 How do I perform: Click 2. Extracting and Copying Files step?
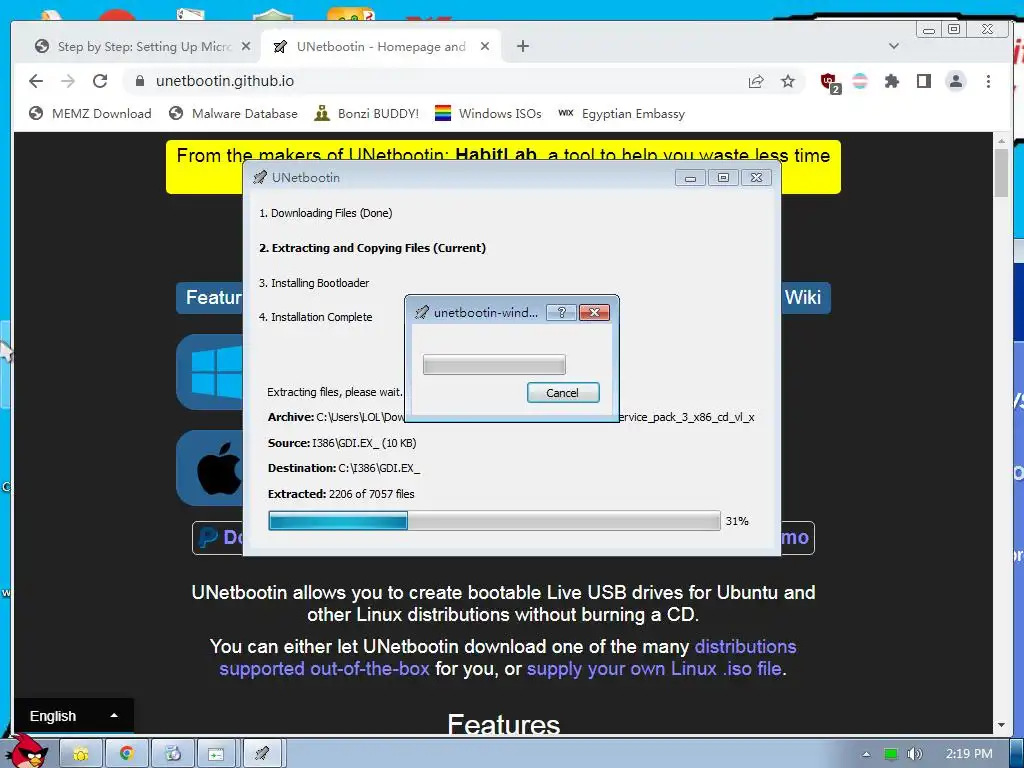click(x=372, y=248)
